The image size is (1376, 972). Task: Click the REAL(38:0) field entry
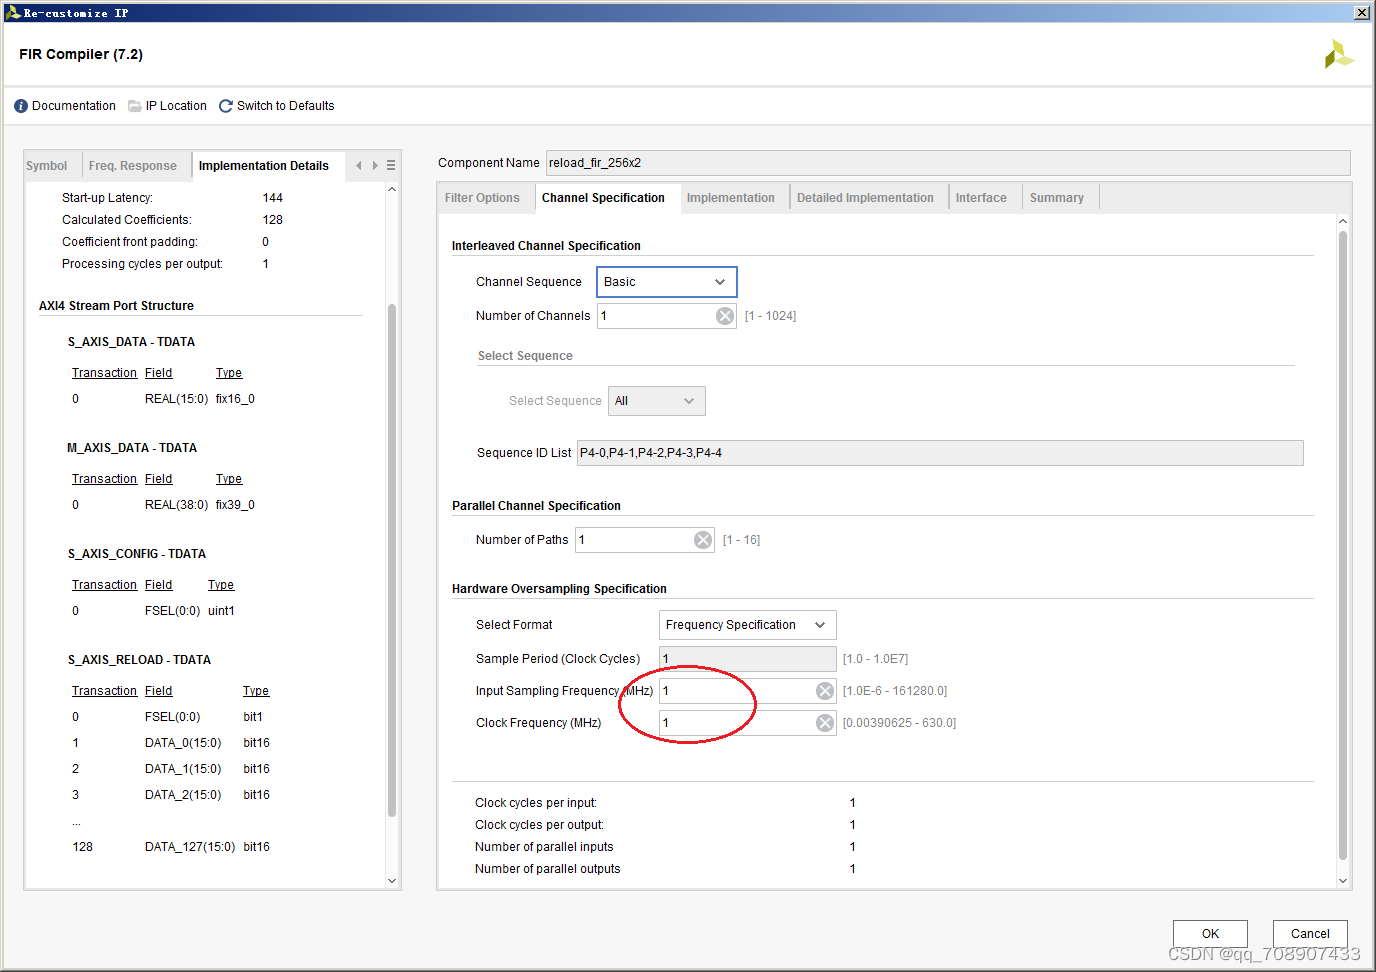(176, 505)
